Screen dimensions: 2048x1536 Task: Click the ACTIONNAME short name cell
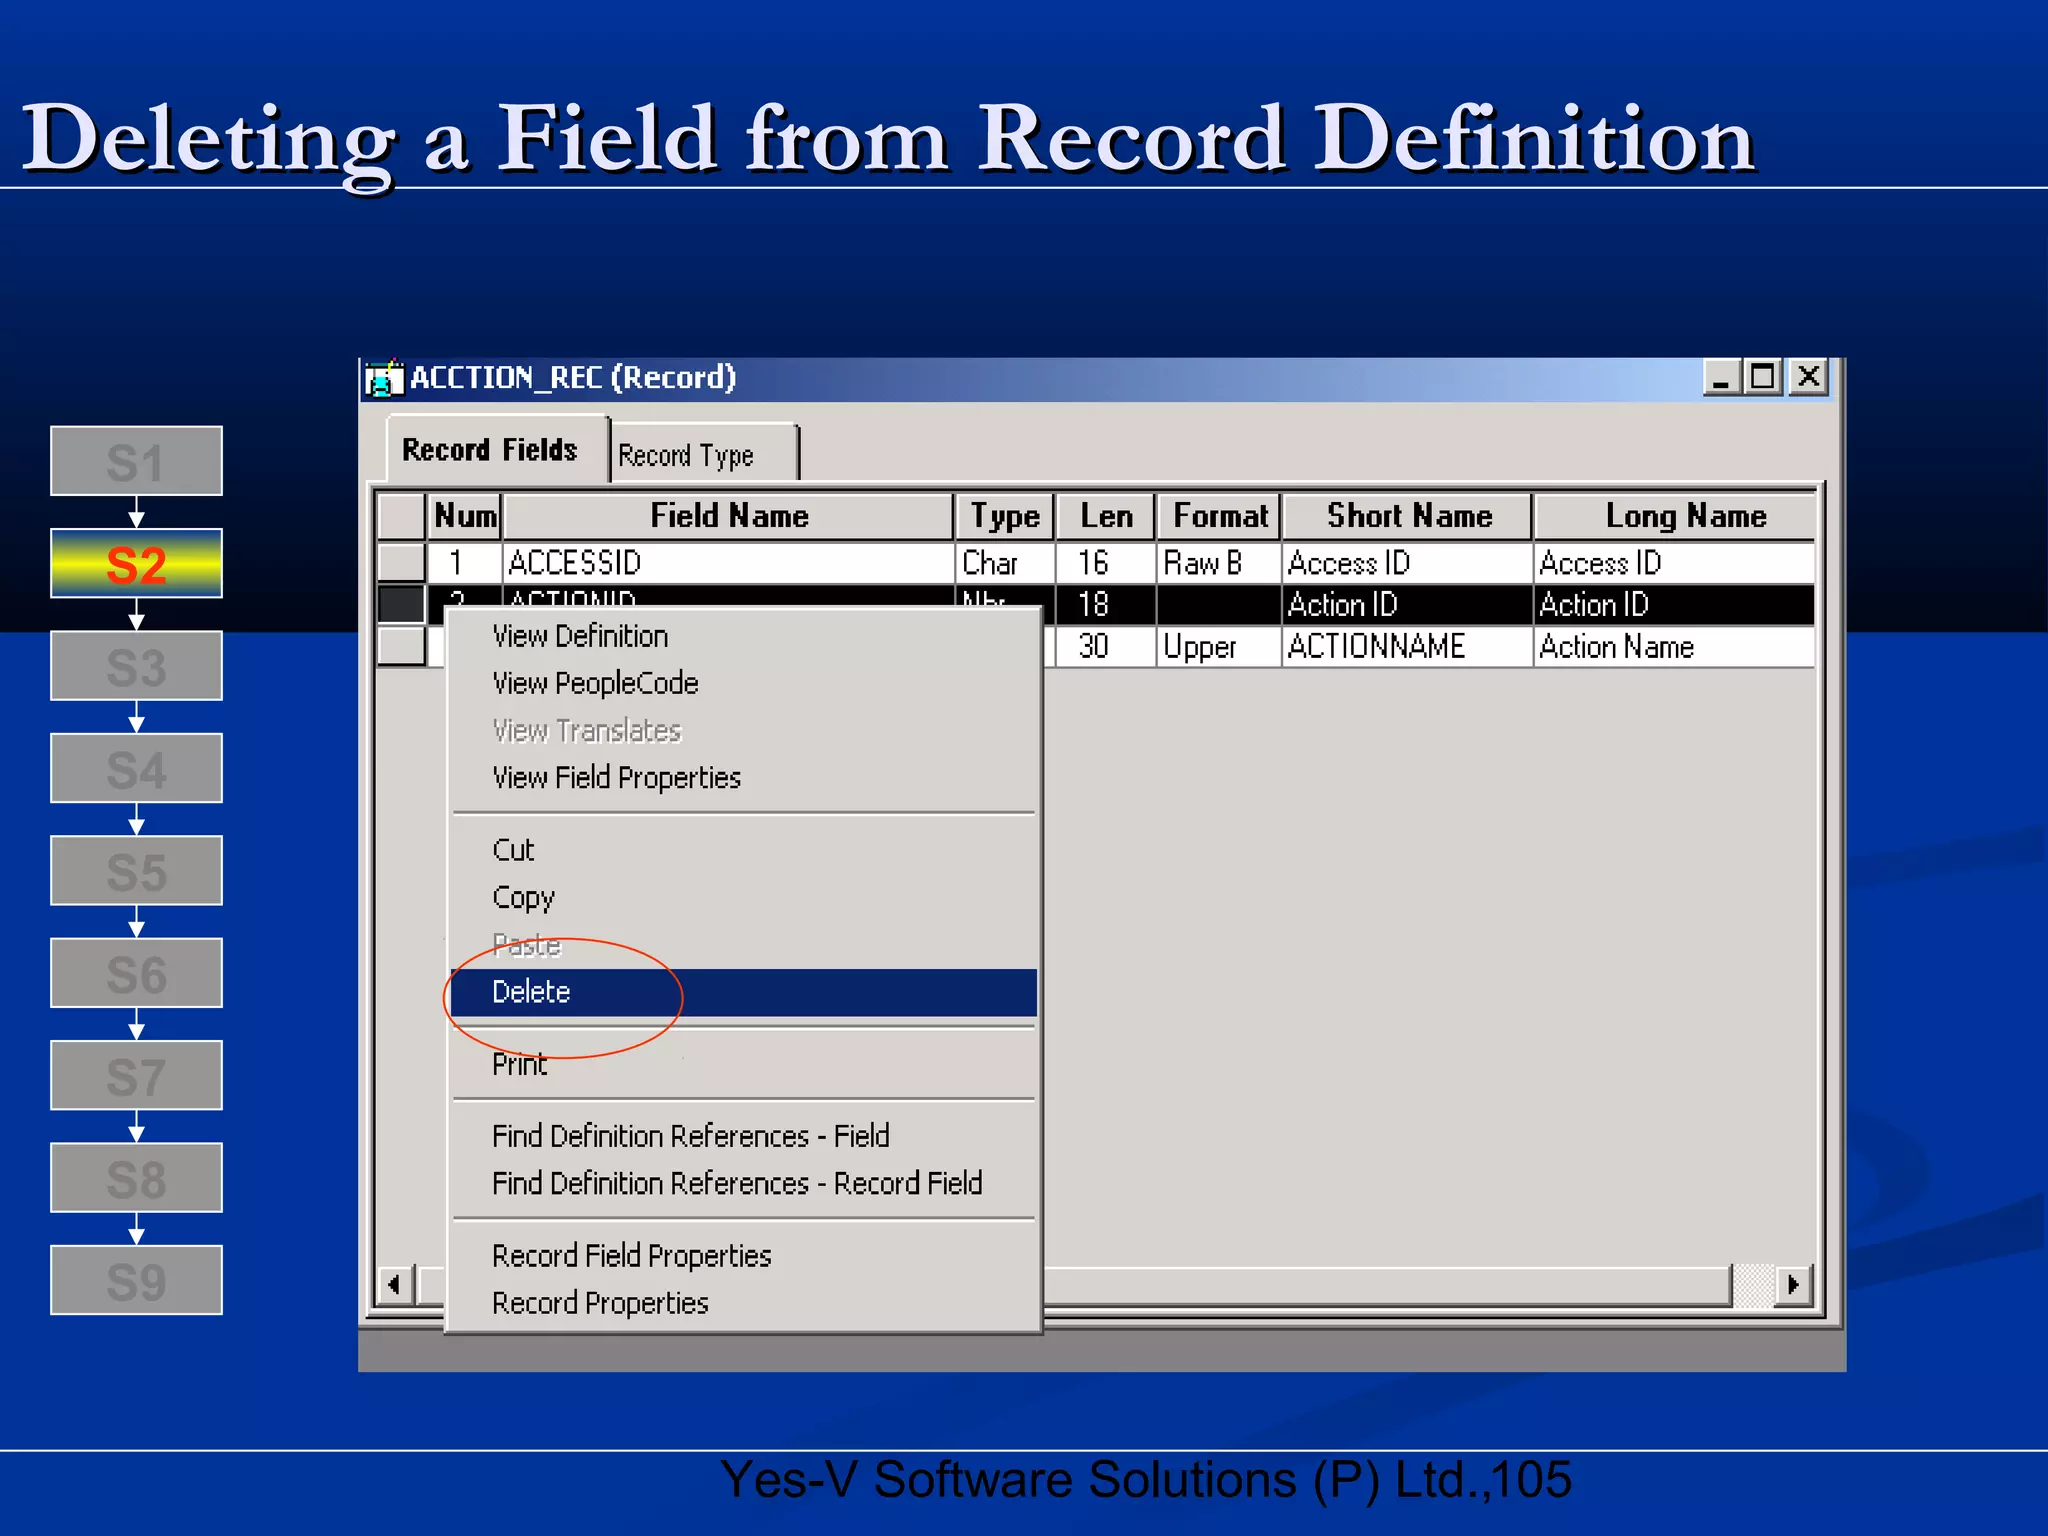point(1408,647)
